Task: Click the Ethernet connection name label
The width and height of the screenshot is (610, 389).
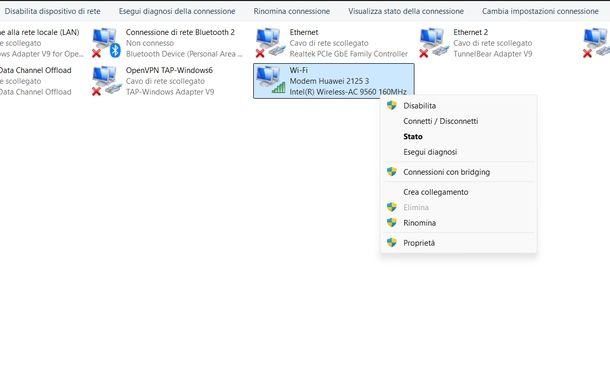Action: [x=303, y=32]
